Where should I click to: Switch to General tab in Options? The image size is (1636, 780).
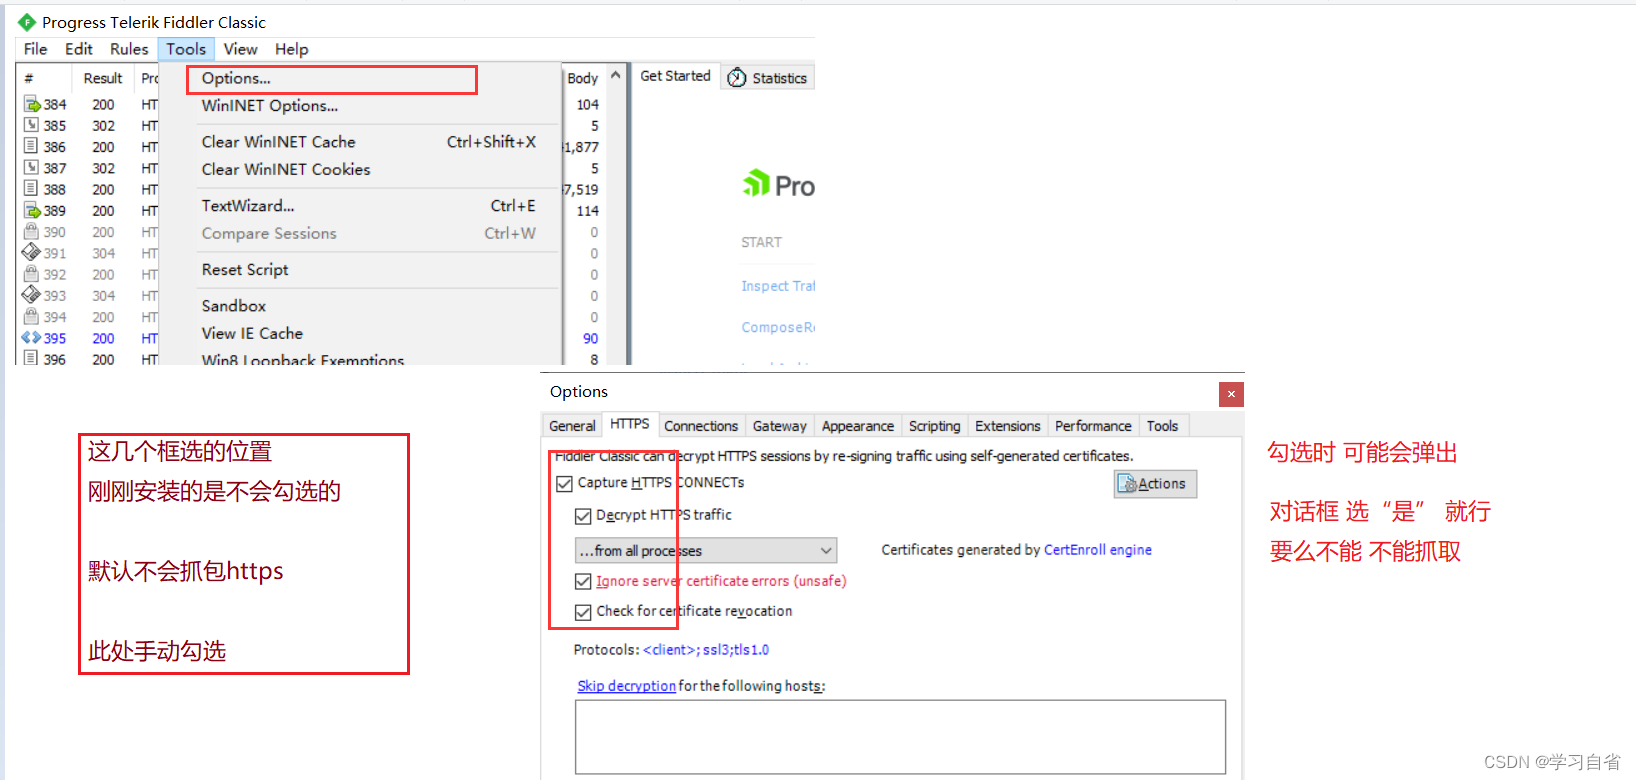(572, 426)
